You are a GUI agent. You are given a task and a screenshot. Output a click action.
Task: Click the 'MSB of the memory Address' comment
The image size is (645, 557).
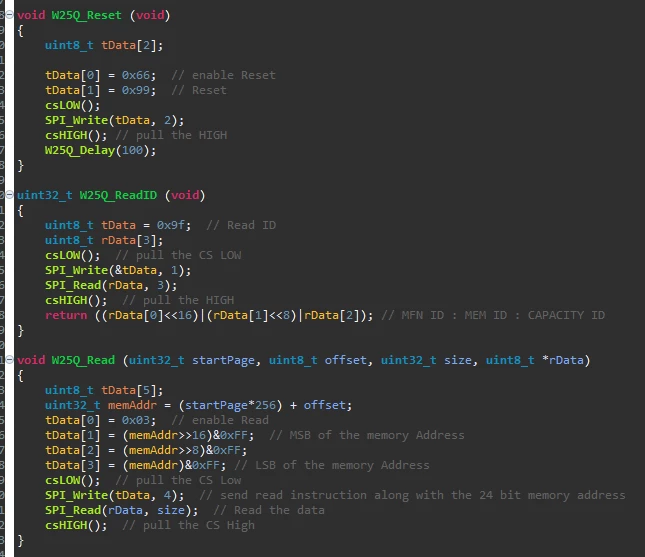point(377,435)
